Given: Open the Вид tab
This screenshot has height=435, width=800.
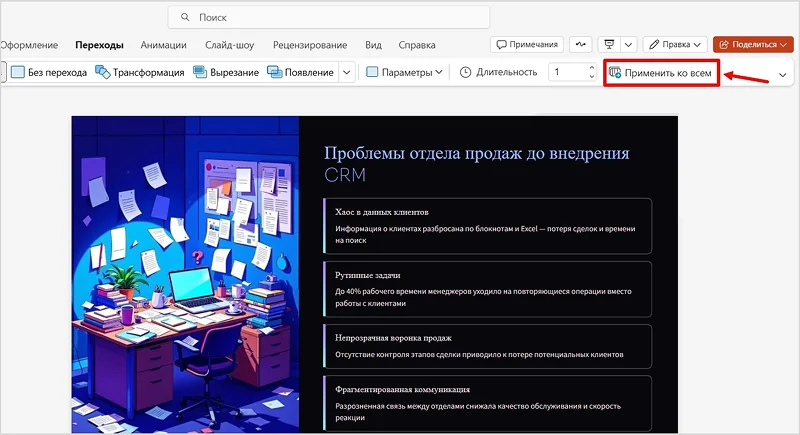Looking at the screenshot, I should click(373, 45).
